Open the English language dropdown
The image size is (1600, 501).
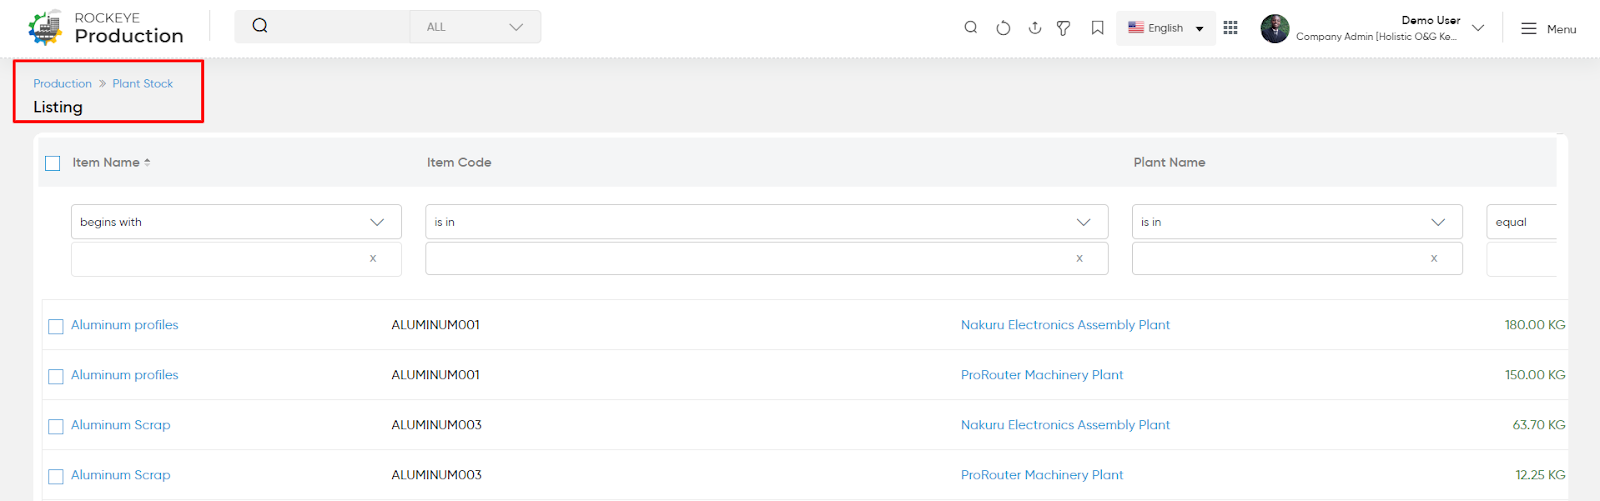pos(1166,28)
